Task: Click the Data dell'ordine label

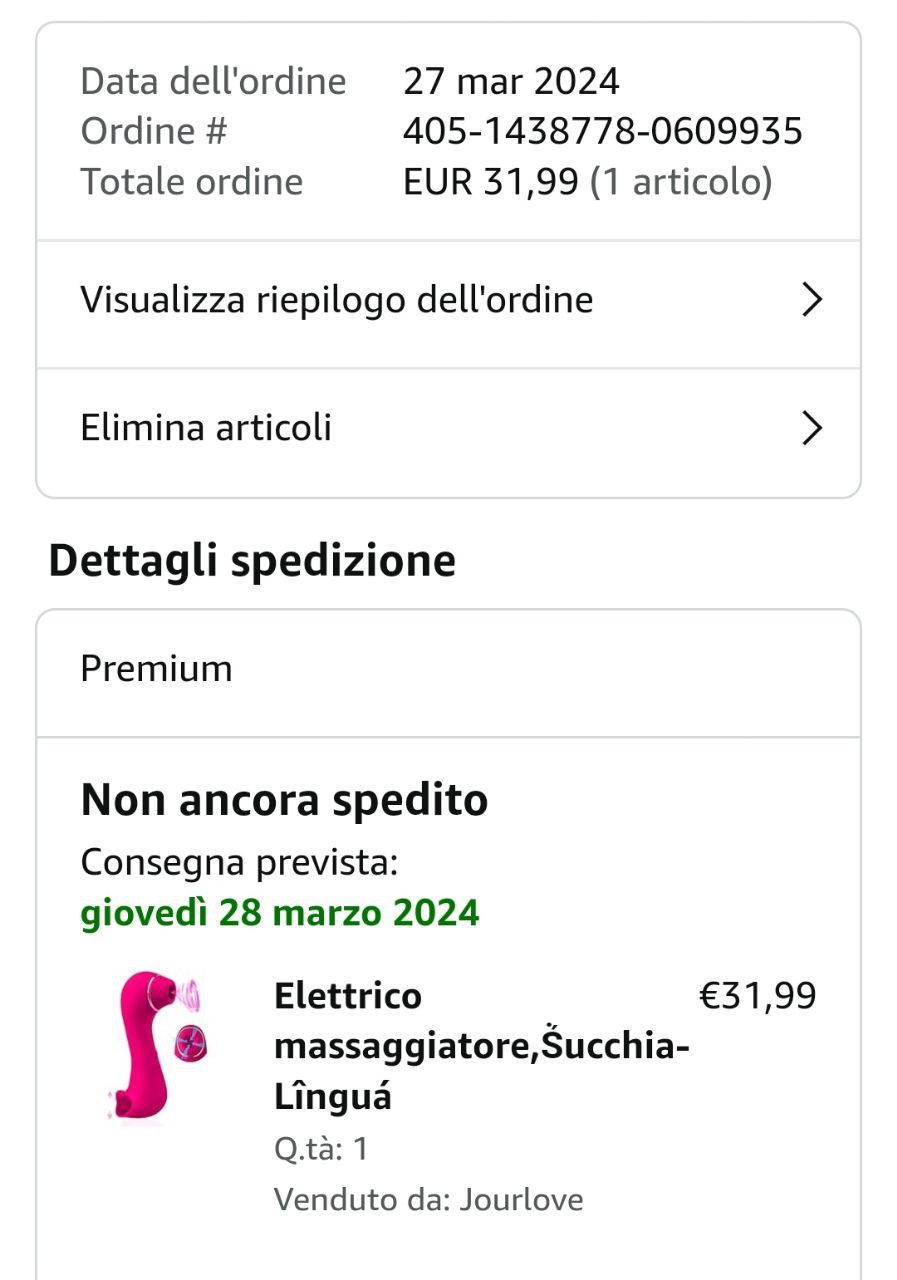Action: [x=213, y=81]
